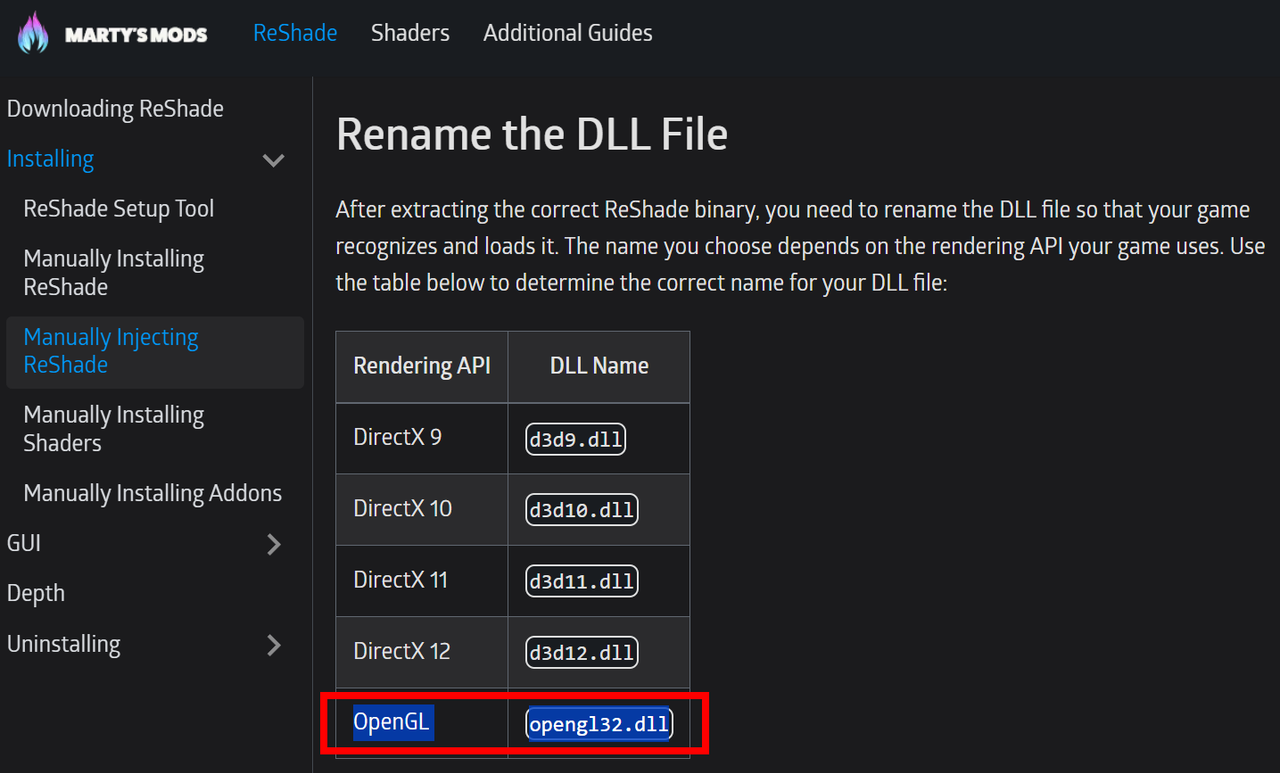The image size is (1280, 773).
Task: Expand the Uninstalling section chevron
Action: [x=274, y=646]
